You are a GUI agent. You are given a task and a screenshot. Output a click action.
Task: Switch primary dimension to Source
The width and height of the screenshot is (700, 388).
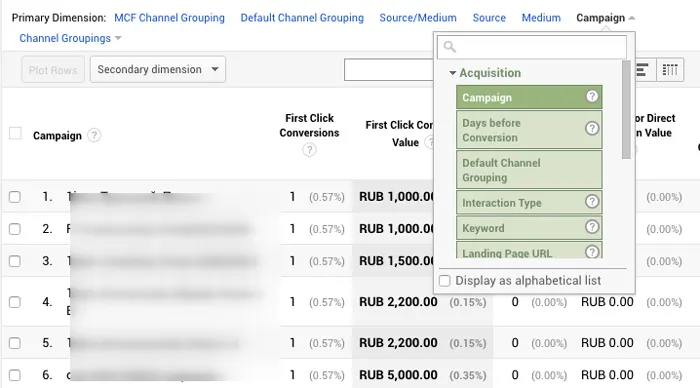489,18
